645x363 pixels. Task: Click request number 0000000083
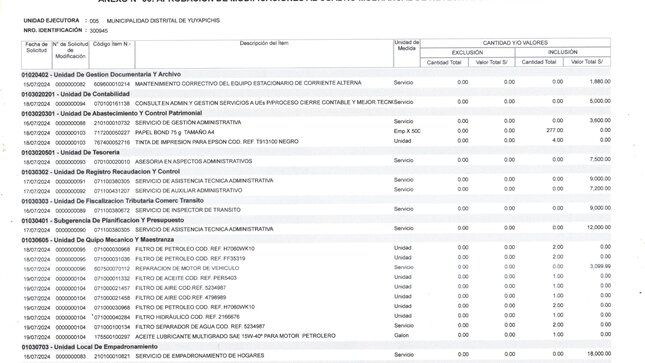click(70, 356)
